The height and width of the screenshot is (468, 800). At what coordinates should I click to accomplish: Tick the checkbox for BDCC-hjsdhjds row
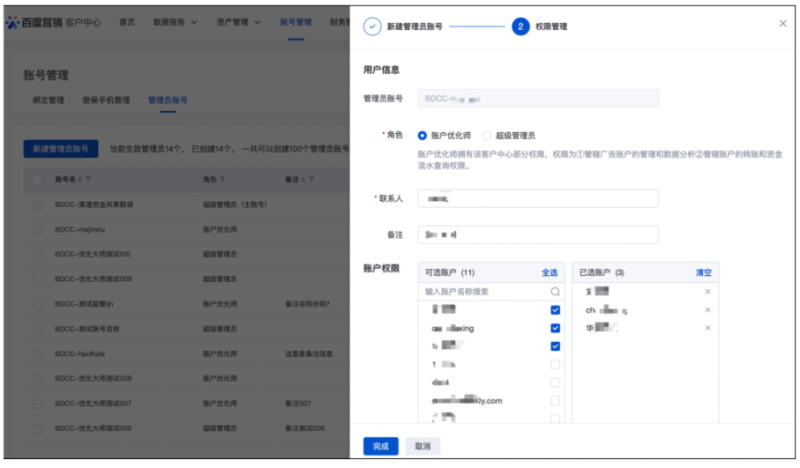tap(37, 354)
